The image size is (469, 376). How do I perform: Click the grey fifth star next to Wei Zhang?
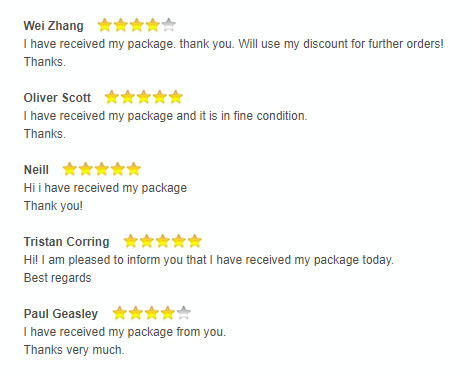tap(169, 25)
